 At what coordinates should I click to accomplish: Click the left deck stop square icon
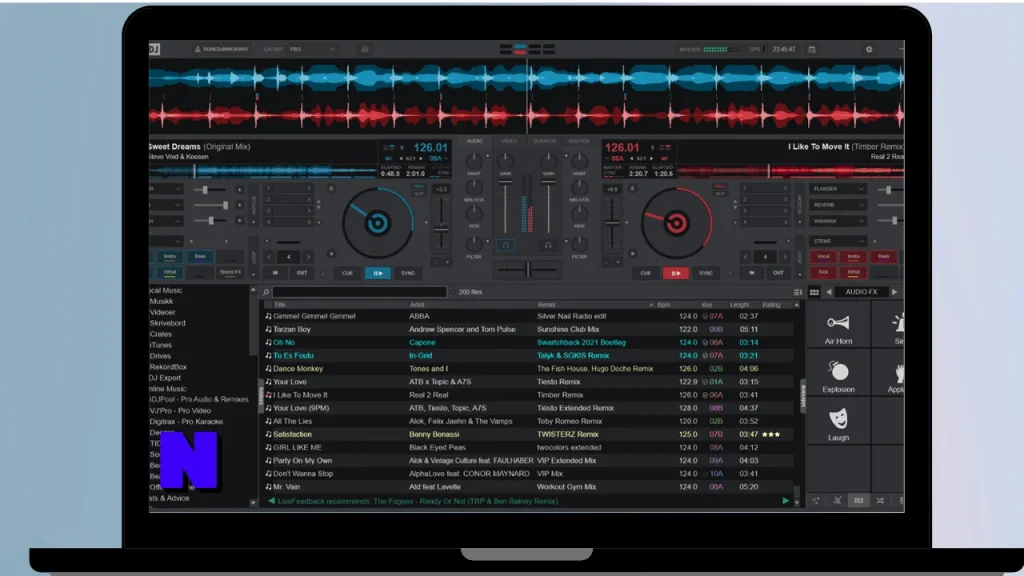(331, 253)
